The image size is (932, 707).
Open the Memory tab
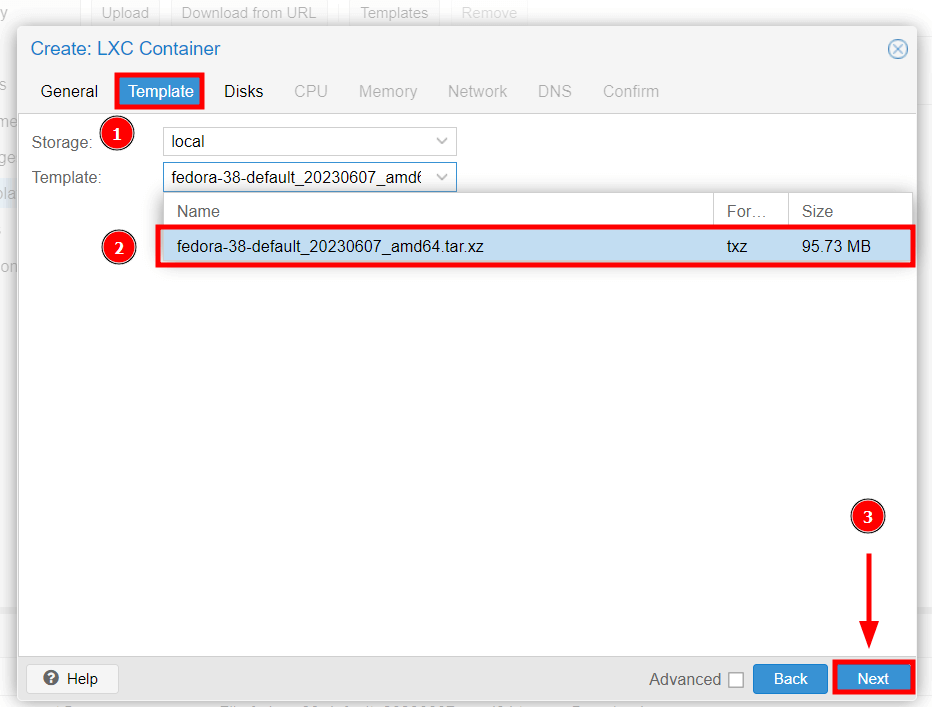[x=387, y=91]
